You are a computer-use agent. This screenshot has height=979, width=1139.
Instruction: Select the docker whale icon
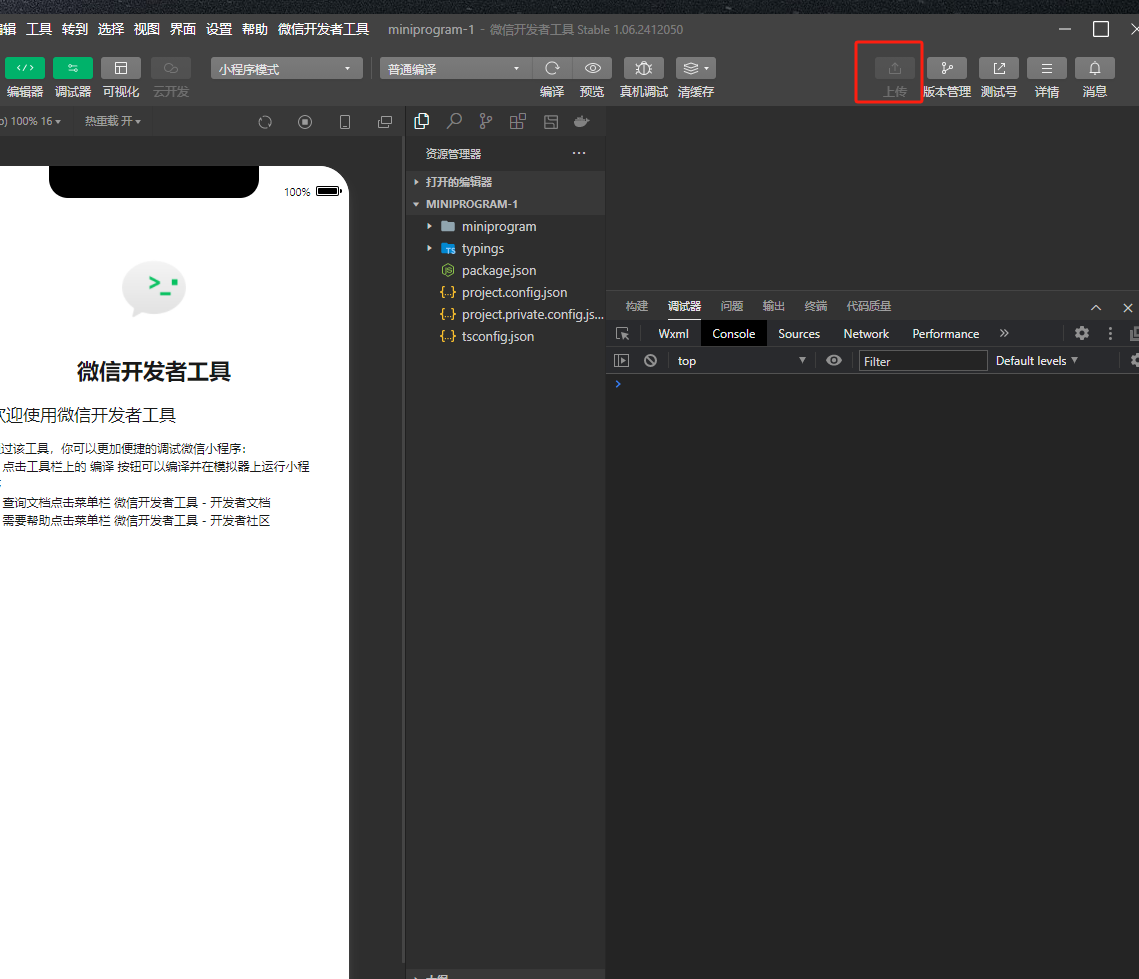582,121
